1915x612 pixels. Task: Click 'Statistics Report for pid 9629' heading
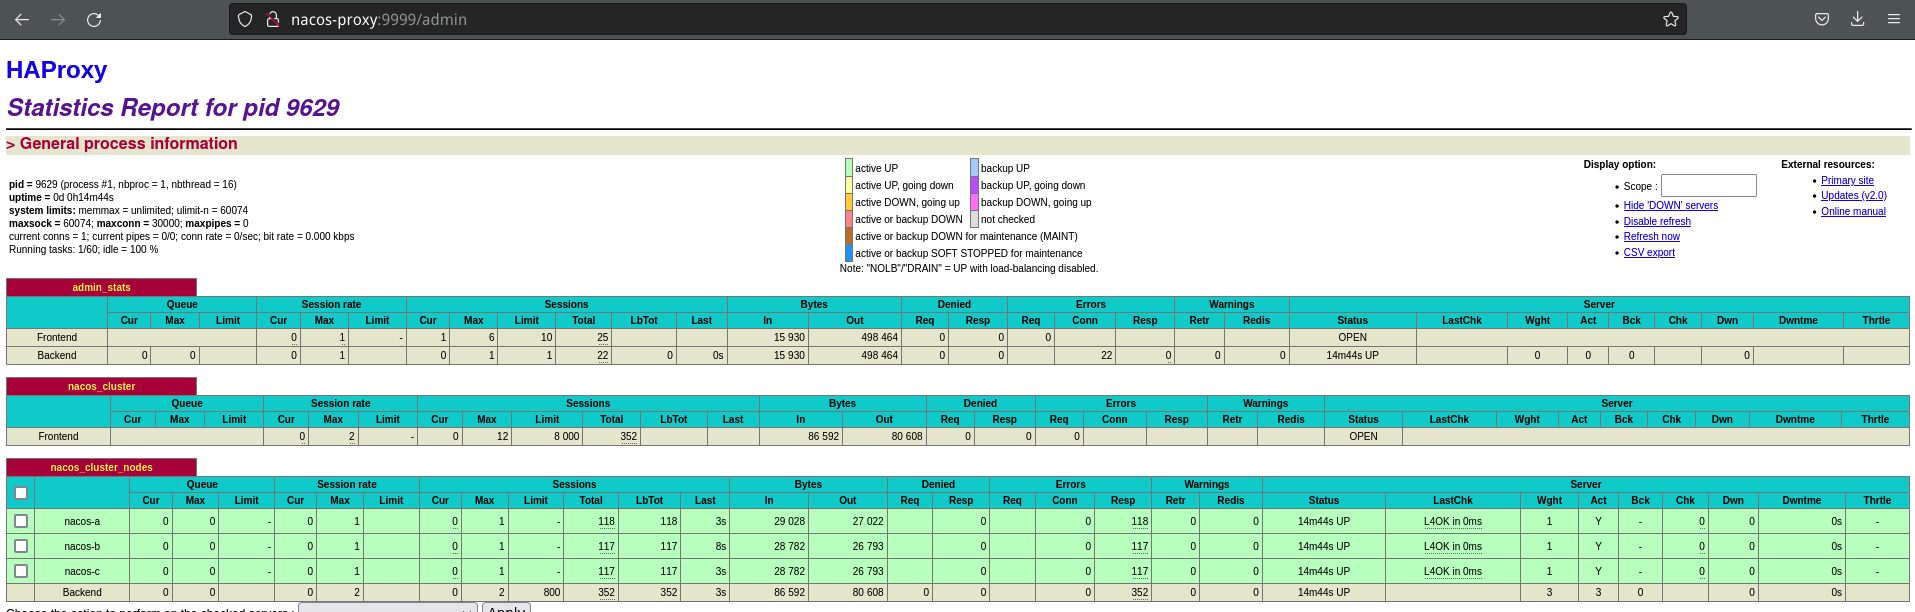click(x=173, y=108)
